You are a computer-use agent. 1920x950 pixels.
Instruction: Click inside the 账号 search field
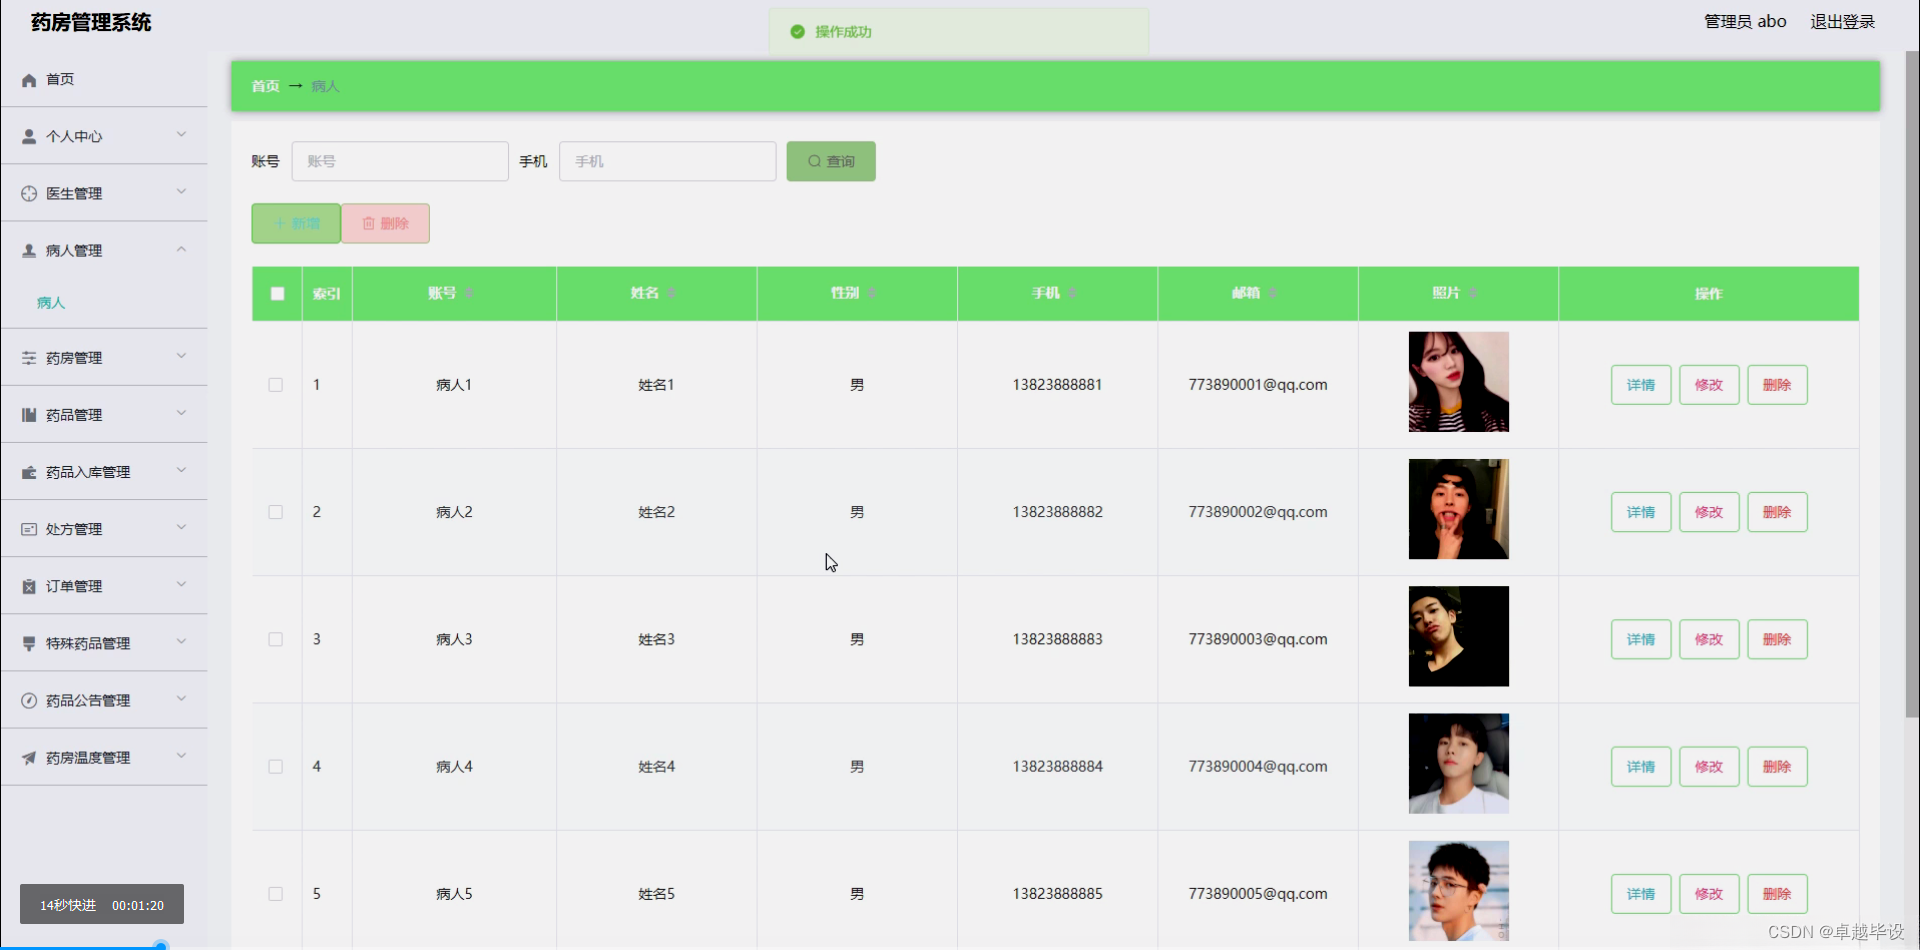click(400, 161)
